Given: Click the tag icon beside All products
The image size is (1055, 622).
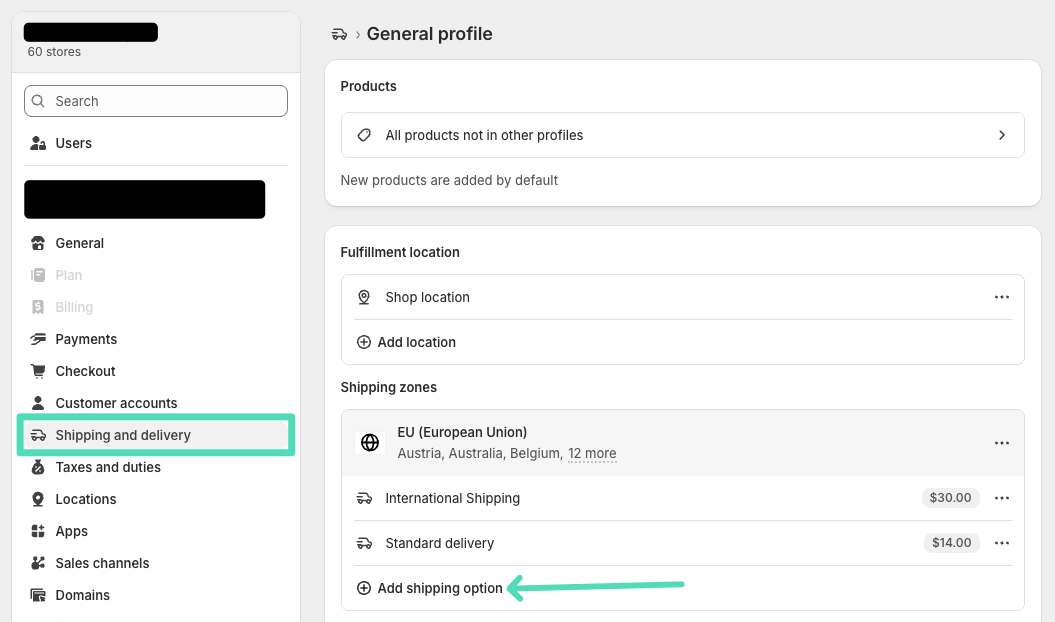Looking at the screenshot, I should click(364, 135).
